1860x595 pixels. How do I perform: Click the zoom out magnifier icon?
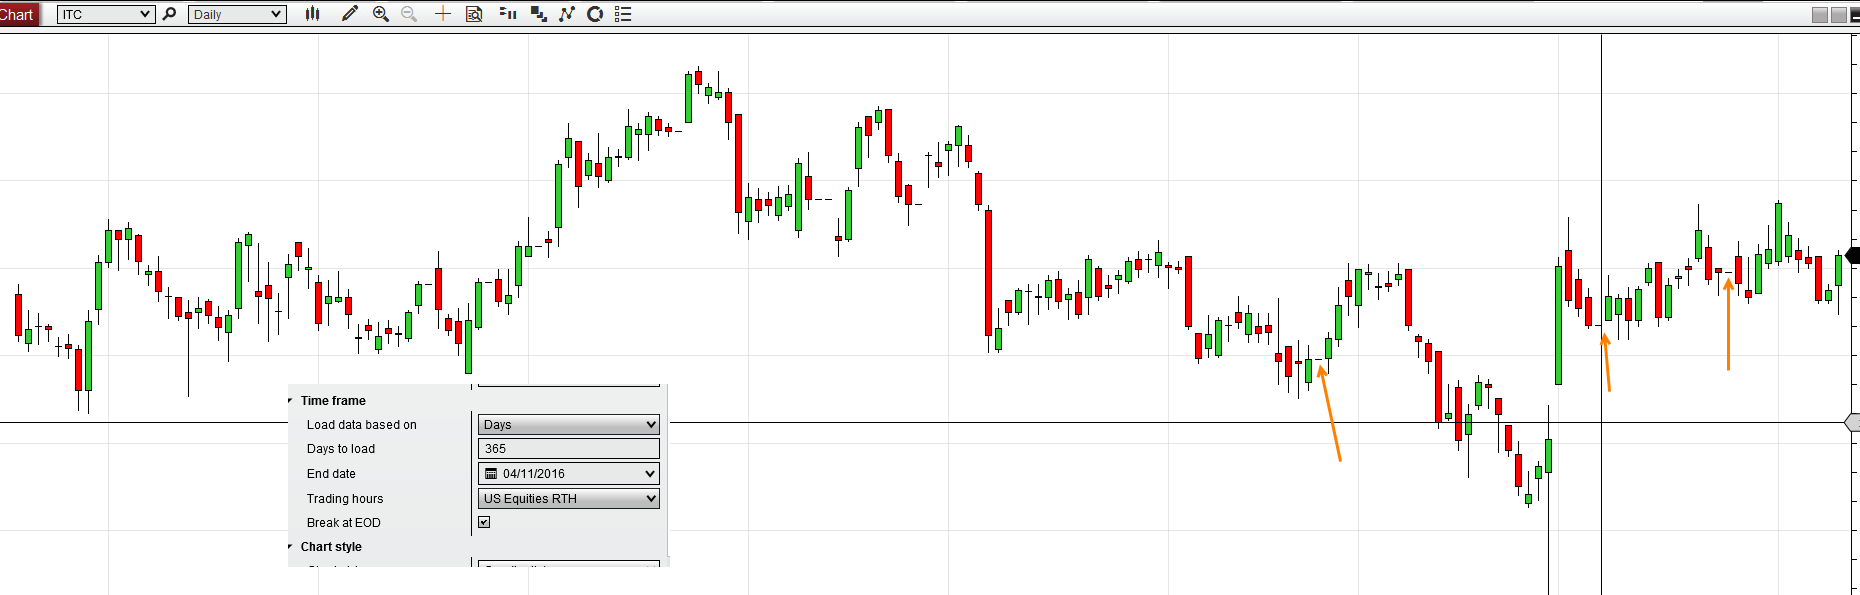[x=409, y=14]
